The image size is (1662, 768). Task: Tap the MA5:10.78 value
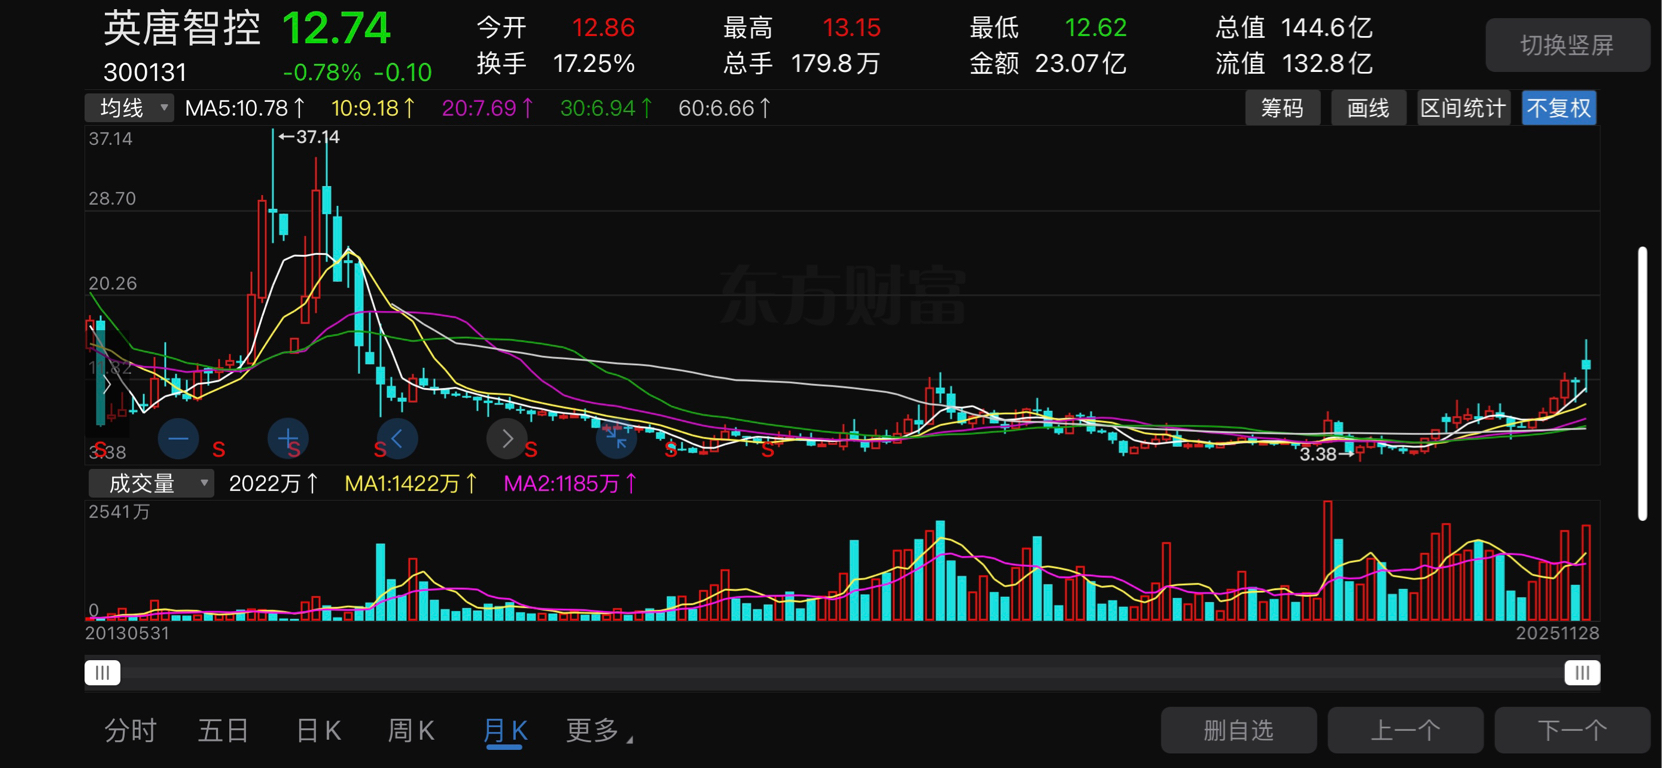pos(245,108)
